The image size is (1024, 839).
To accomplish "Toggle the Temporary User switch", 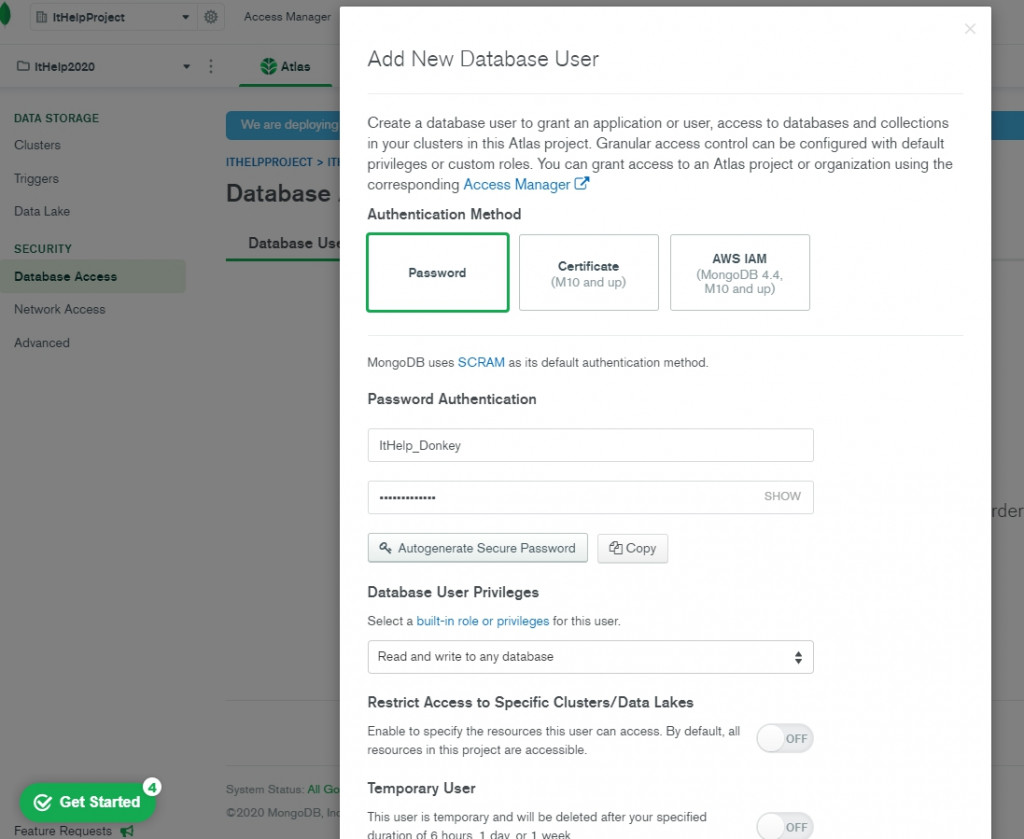I will coord(784,826).
